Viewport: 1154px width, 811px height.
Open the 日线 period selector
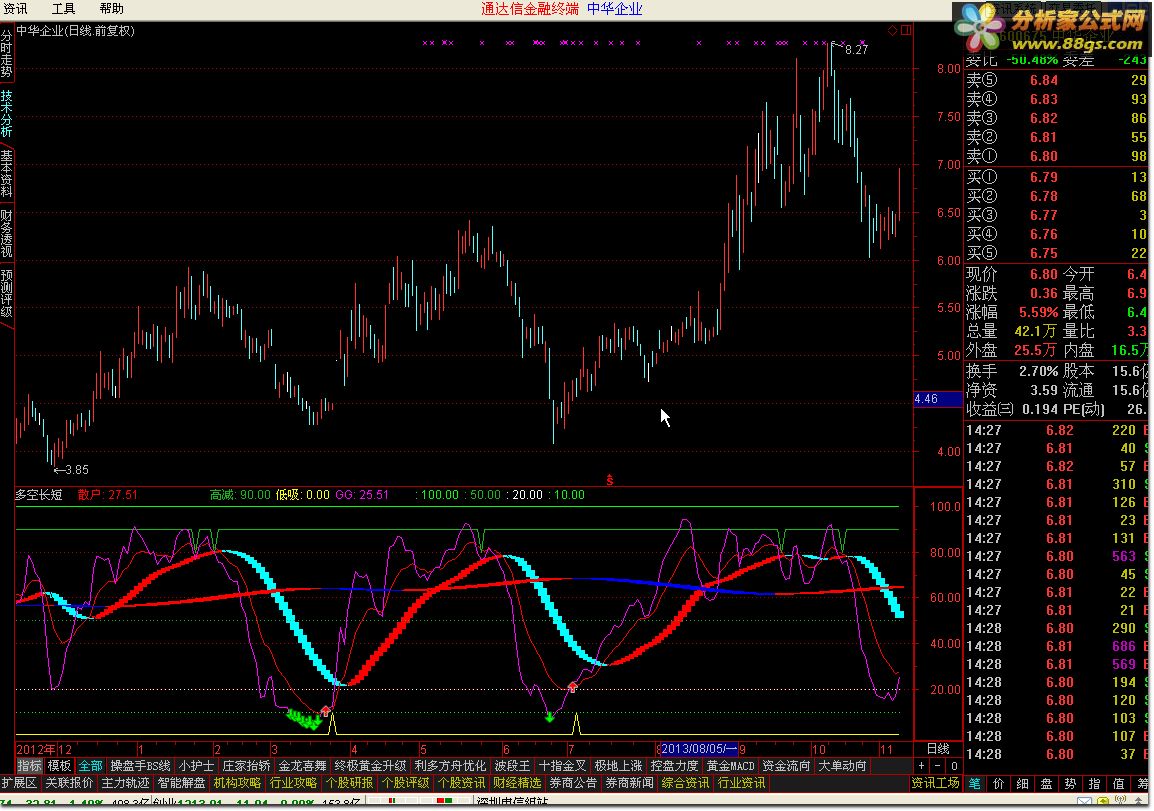(938, 749)
